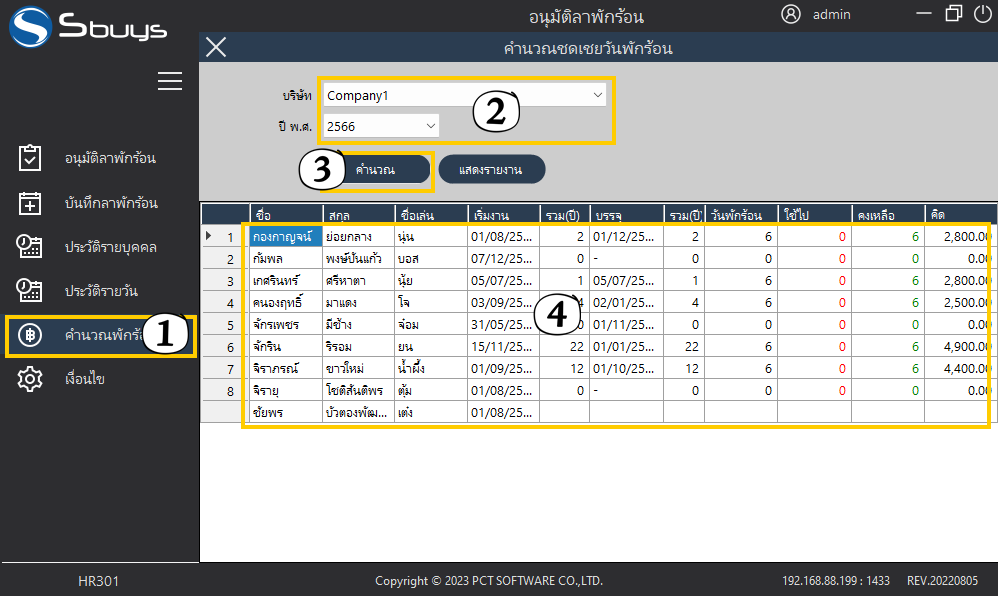Select ประวัติรายบุคคล in the sidebar
This screenshot has width=998, height=596.
110,247
